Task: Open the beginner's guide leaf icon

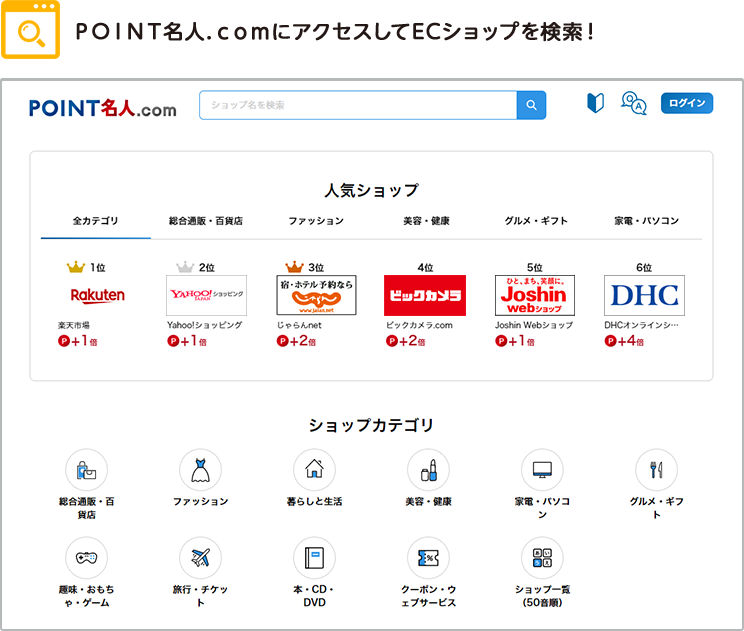Action: [595, 103]
